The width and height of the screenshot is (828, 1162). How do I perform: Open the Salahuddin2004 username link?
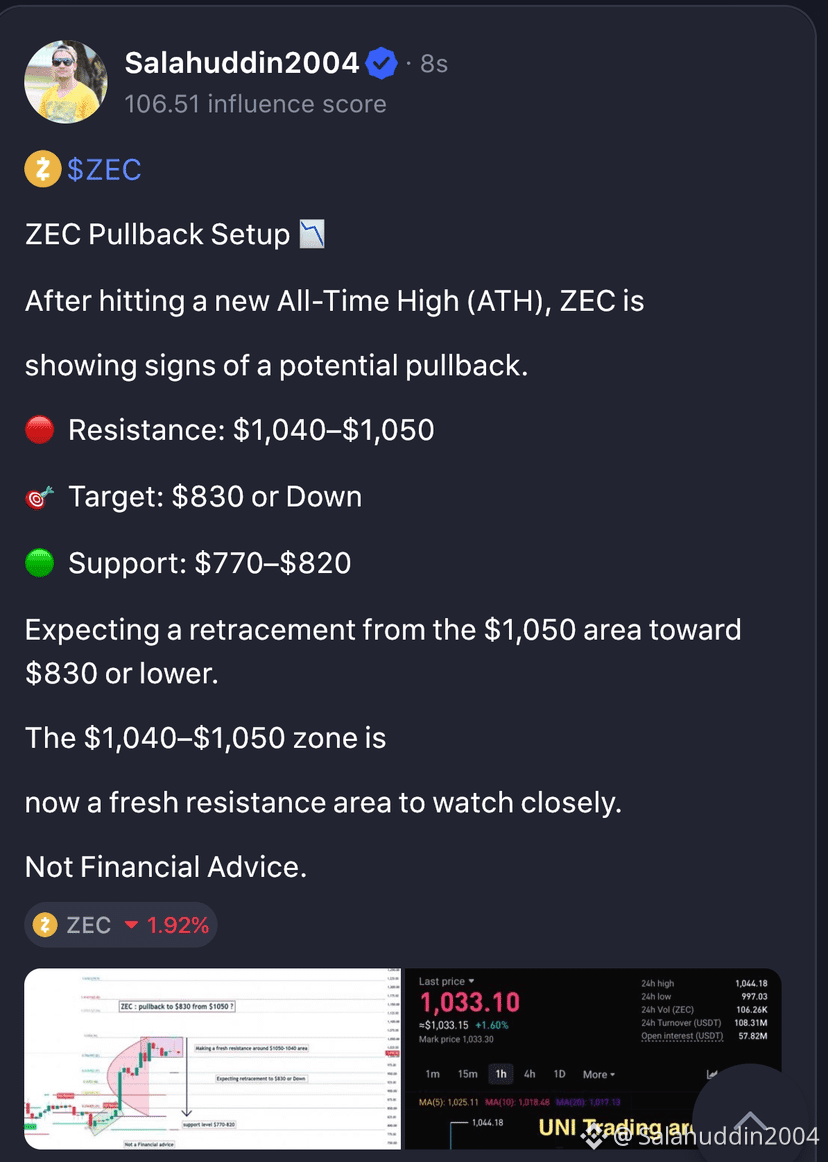pyautogui.click(x=242, y=63)
